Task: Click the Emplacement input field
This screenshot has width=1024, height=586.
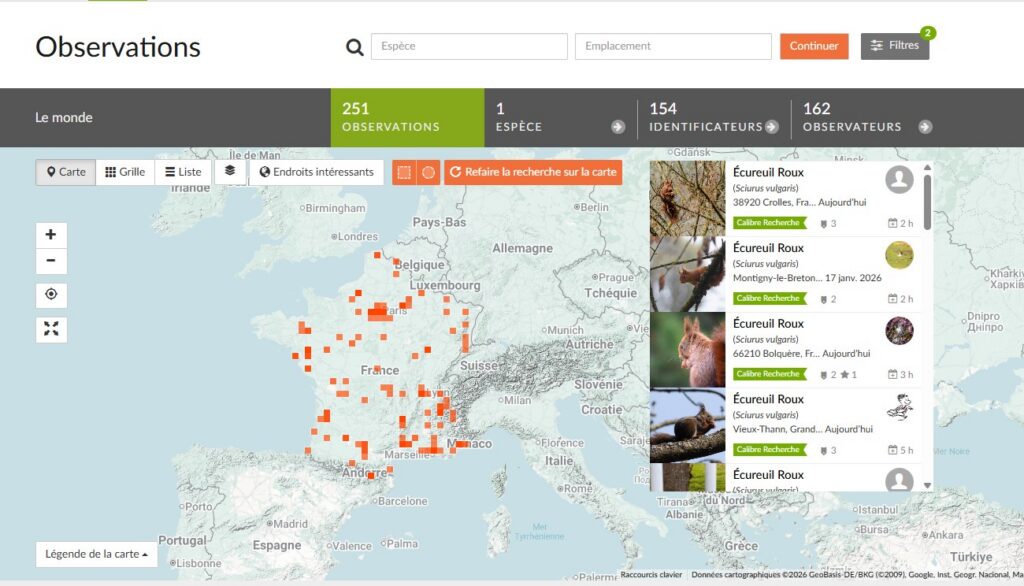Action: pos(673,46)
